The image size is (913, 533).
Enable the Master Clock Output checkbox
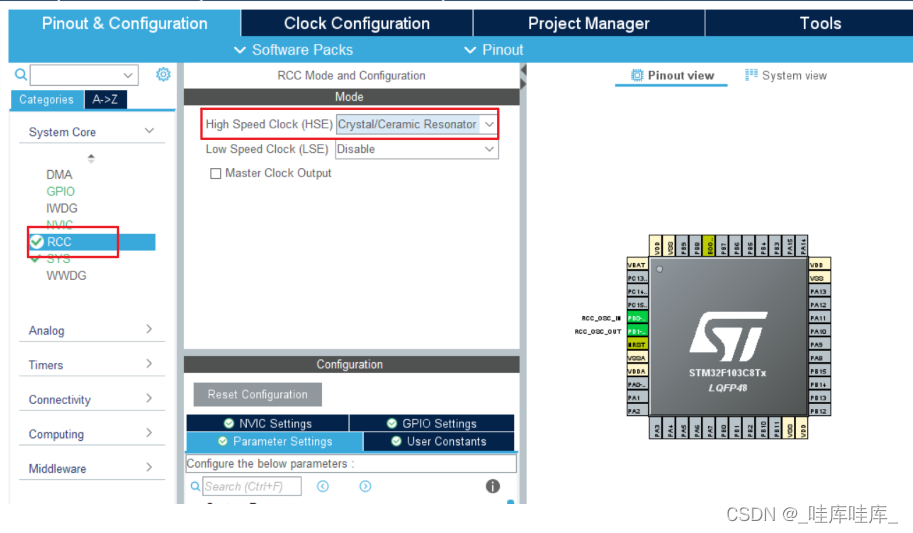coord(215,174)
